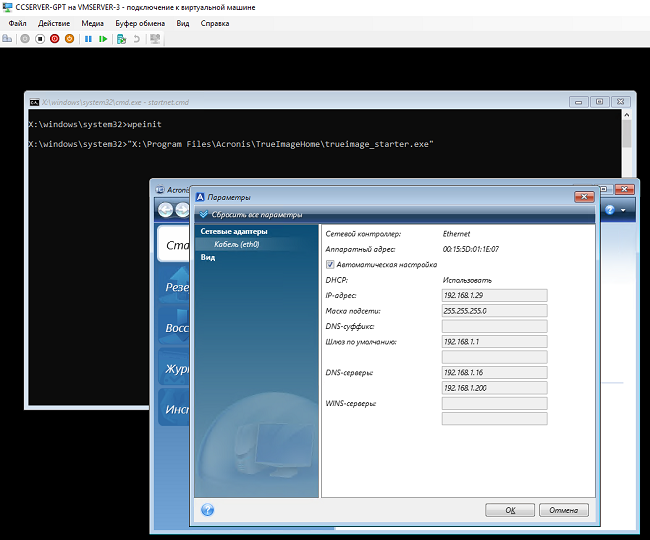Pause the virtual machine from toolbar
The image size is (650, 540).
(88, 39)
